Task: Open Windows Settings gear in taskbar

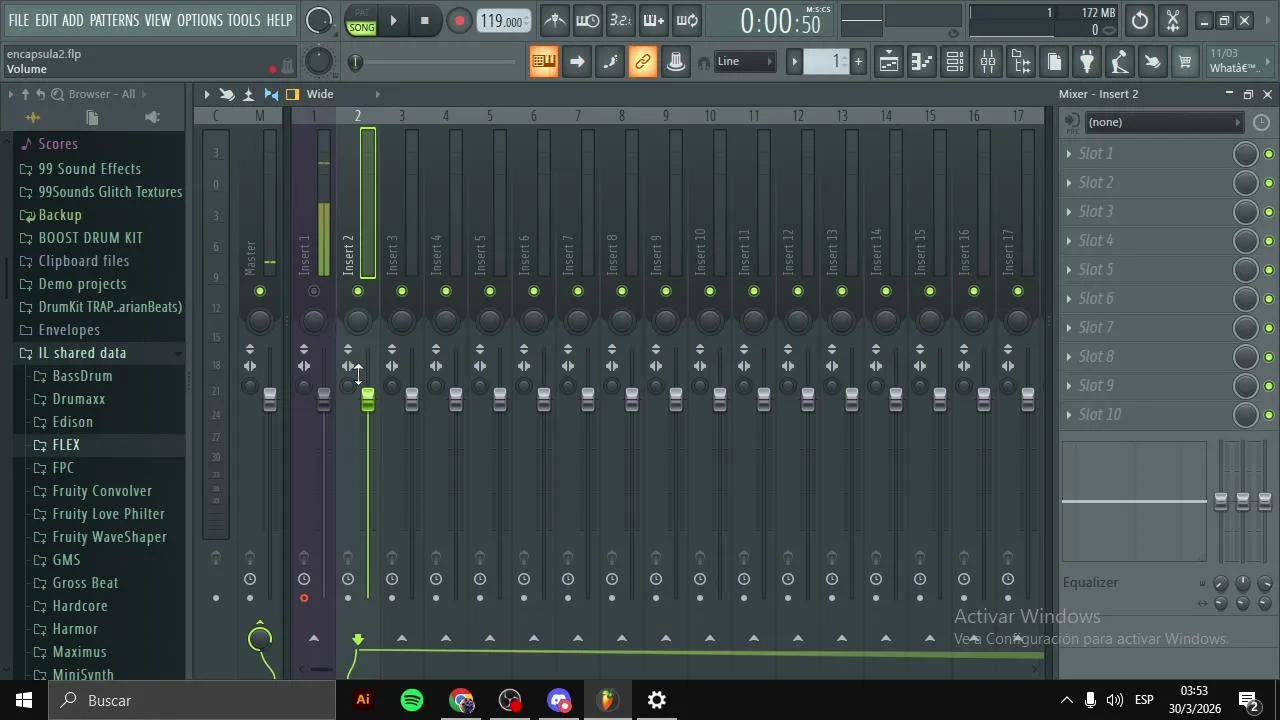Action: (x=657, y=700)
